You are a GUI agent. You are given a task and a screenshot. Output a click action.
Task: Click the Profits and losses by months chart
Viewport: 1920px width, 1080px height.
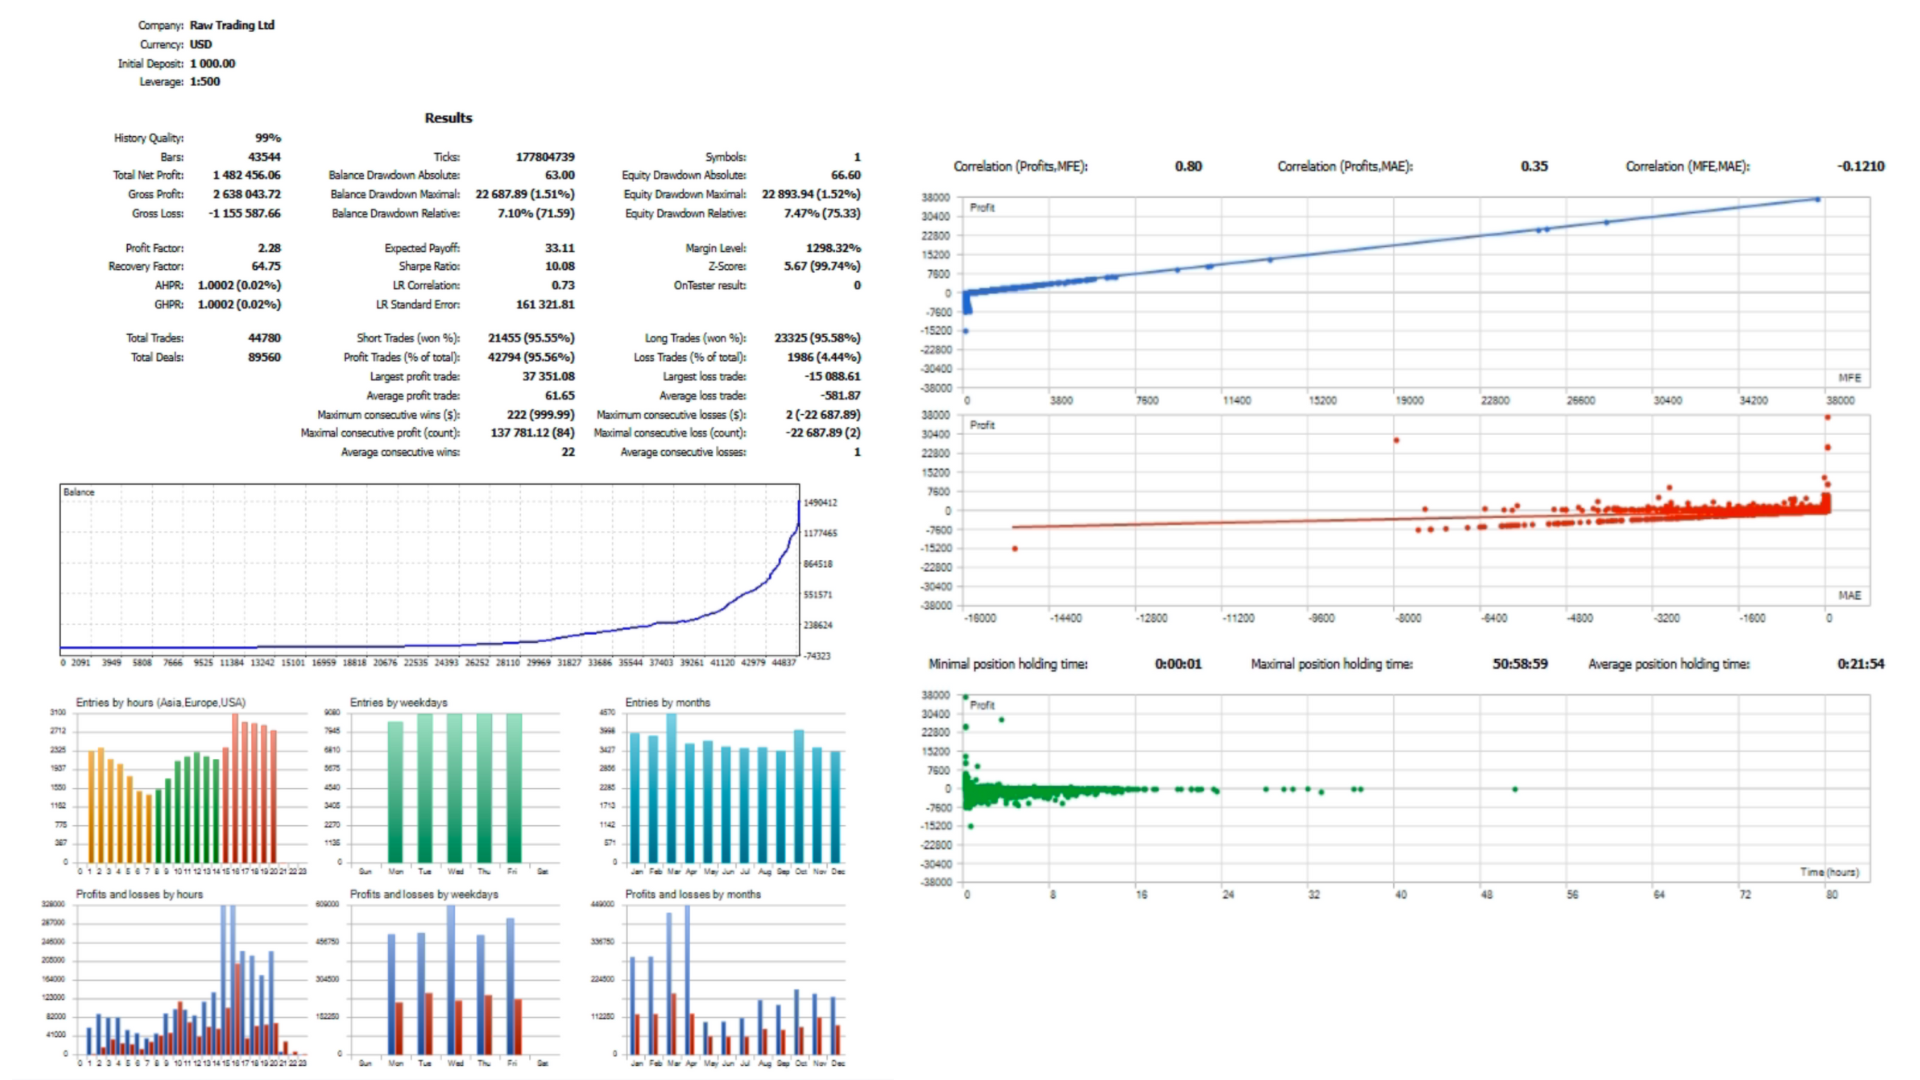735,980
